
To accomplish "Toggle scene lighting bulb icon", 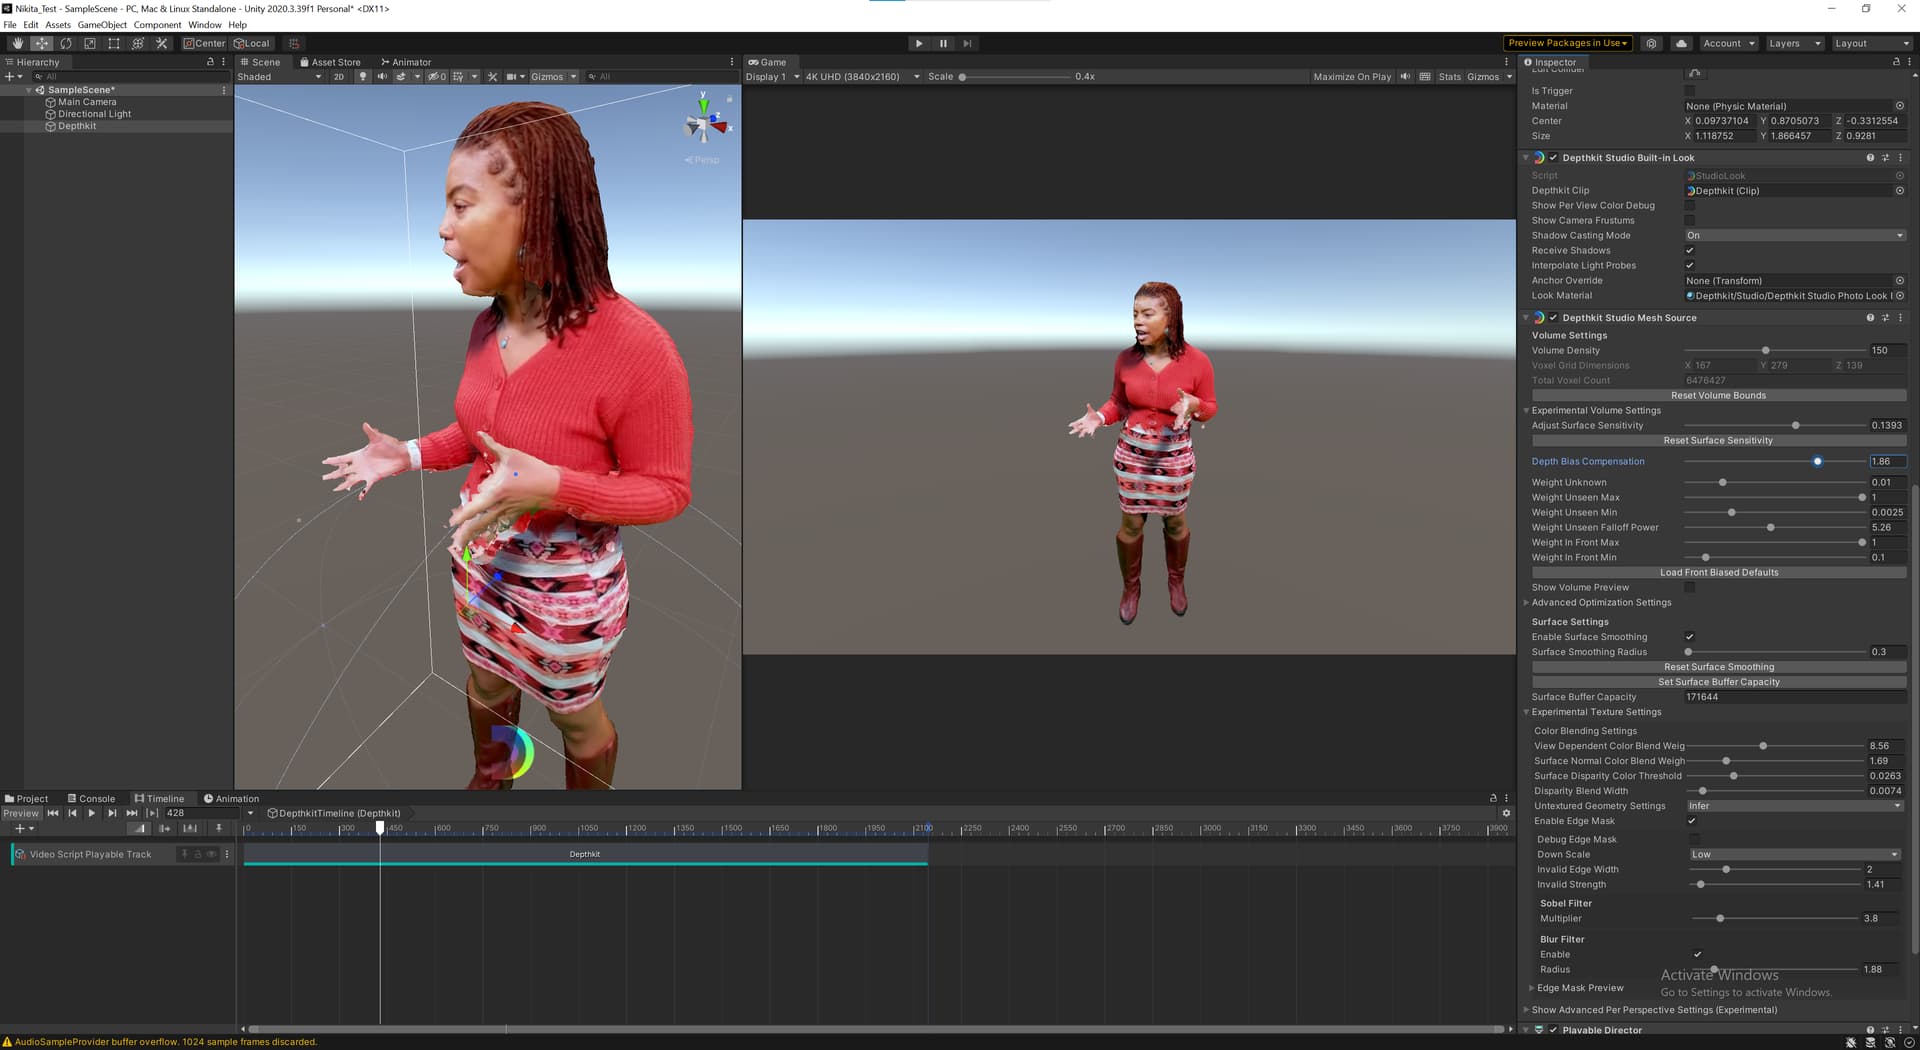I will click(x=363, y=77).
